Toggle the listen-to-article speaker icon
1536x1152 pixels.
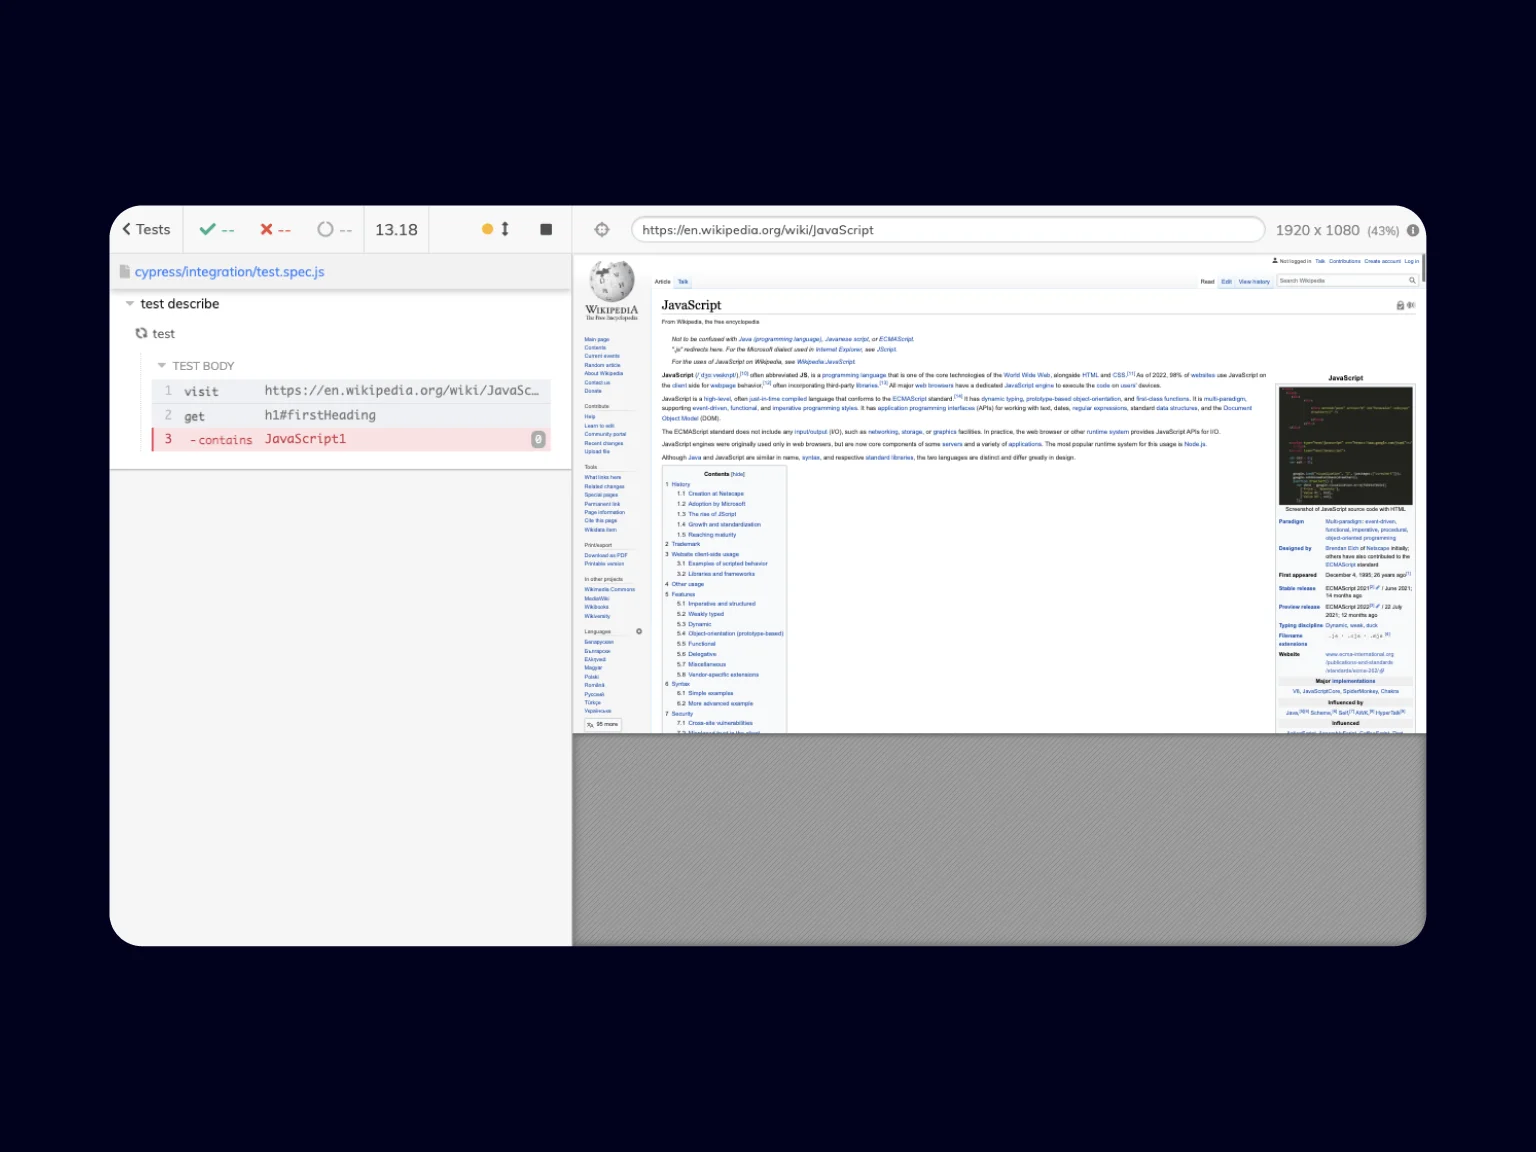pos(1411,304)
